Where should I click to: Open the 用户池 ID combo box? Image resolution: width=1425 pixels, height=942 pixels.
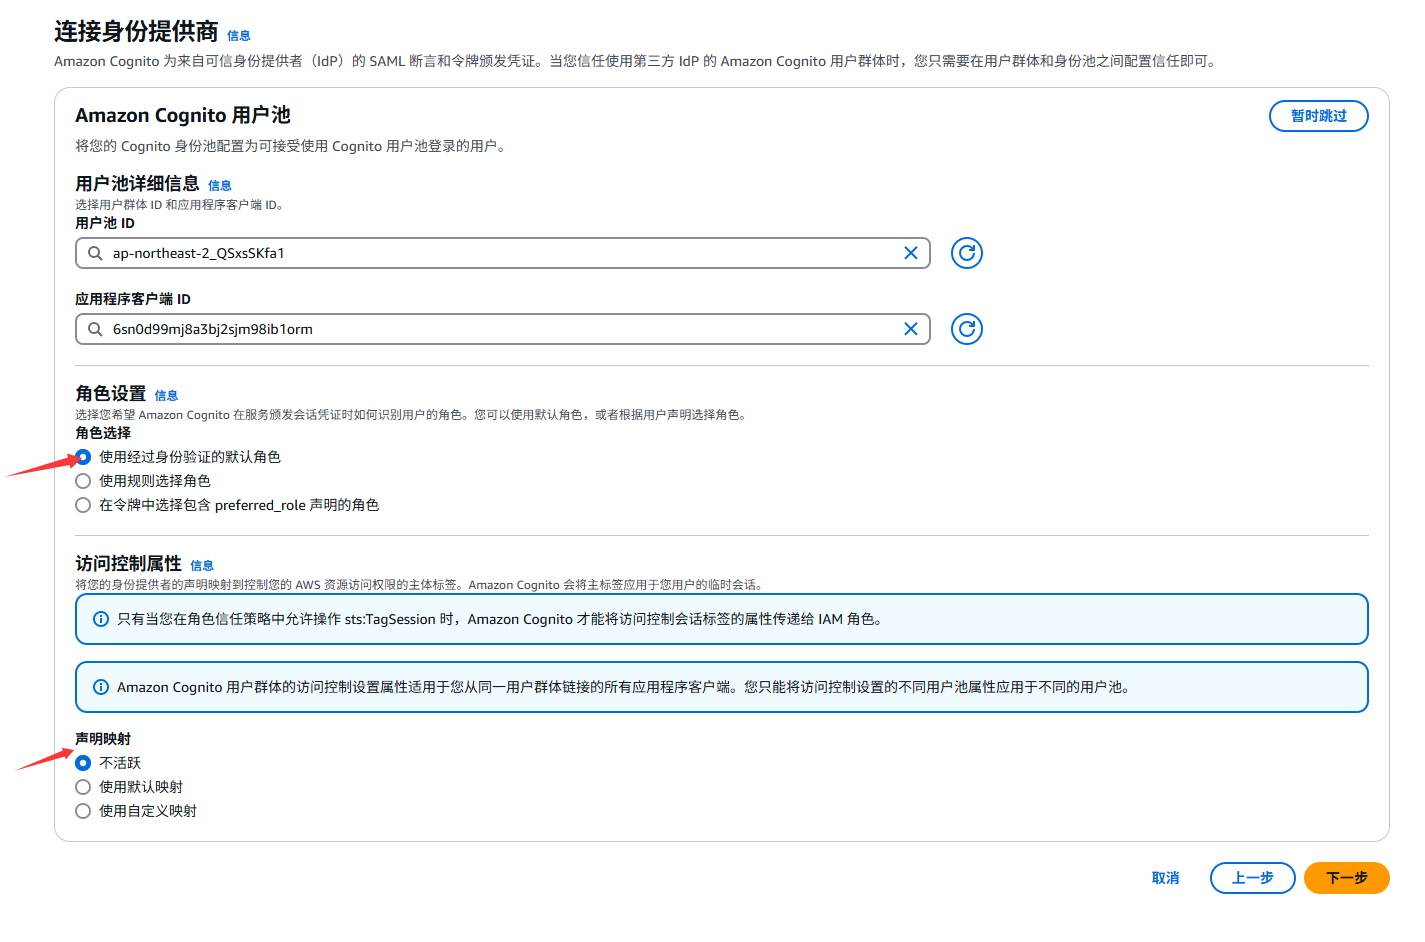(x=500, y=253)
